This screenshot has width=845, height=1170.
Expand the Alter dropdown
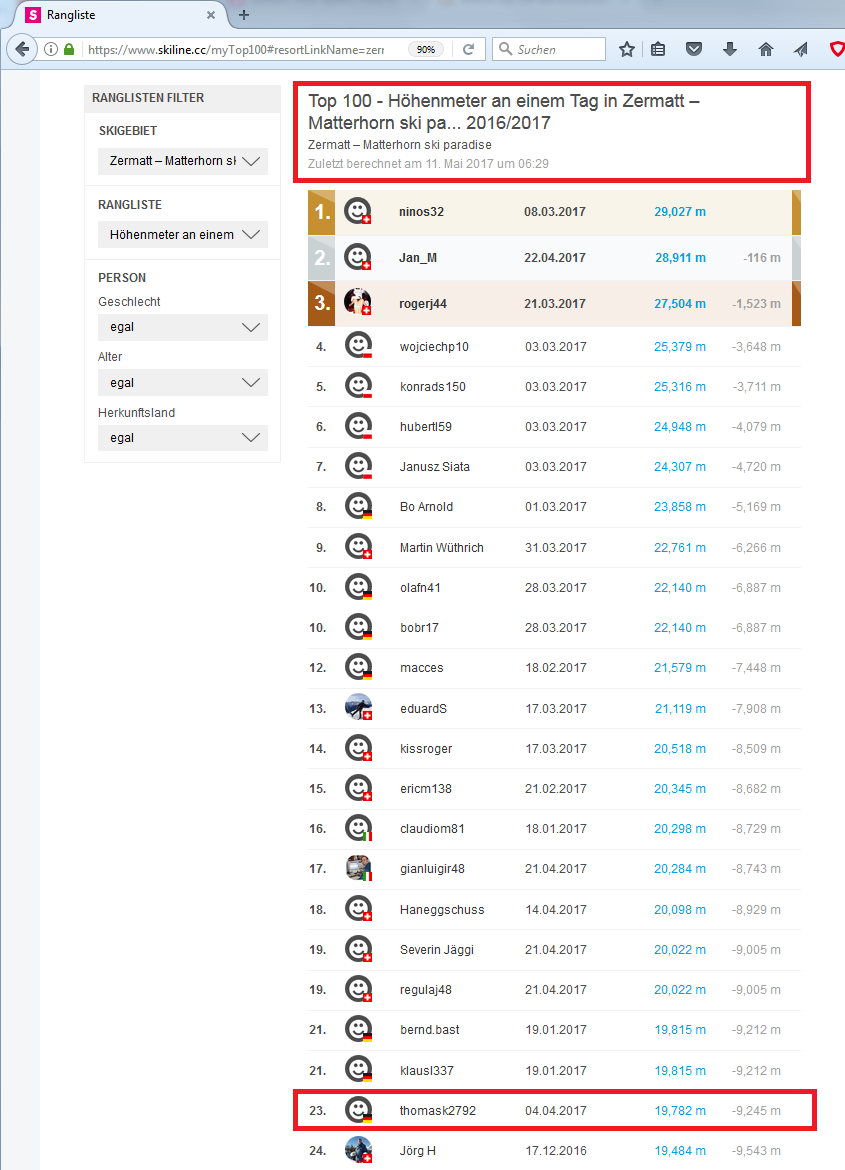pyautogui.click(x=183, y=383)
